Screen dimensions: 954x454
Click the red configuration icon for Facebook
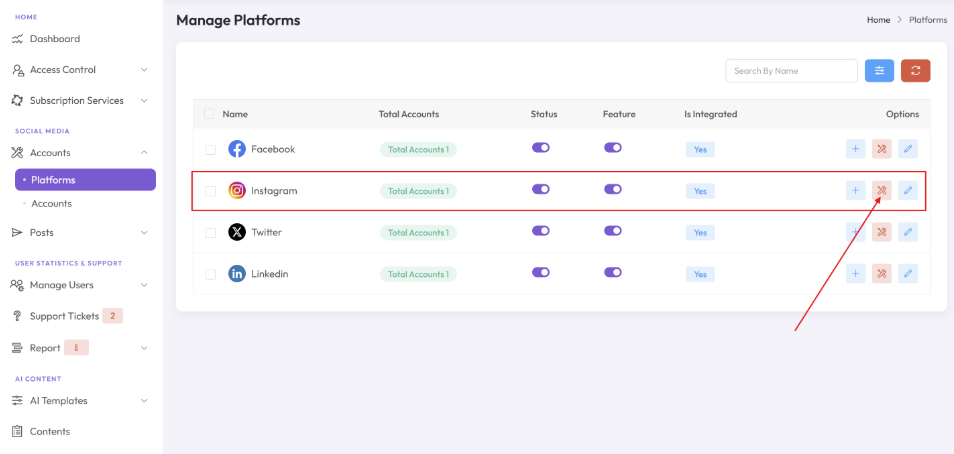click(882, 148)
